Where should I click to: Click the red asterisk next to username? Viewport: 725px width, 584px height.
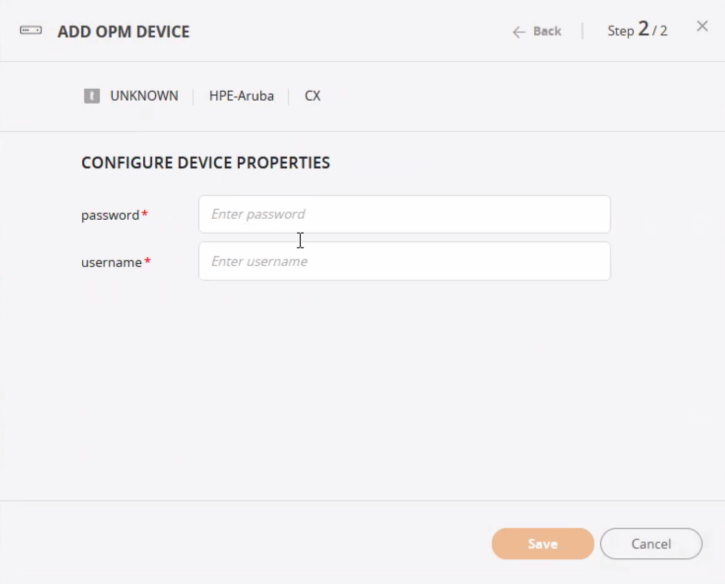pos(148,261)
